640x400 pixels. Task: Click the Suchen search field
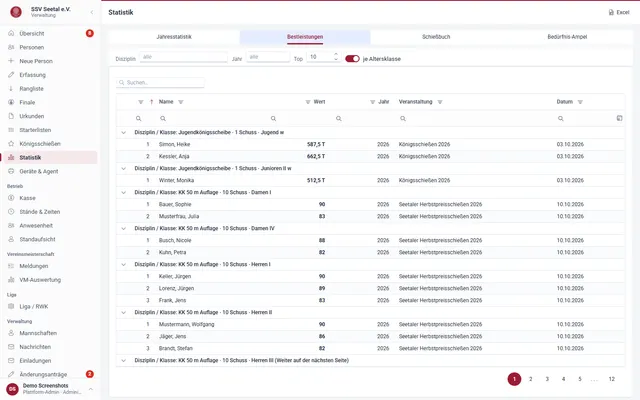tap(160, 82)
